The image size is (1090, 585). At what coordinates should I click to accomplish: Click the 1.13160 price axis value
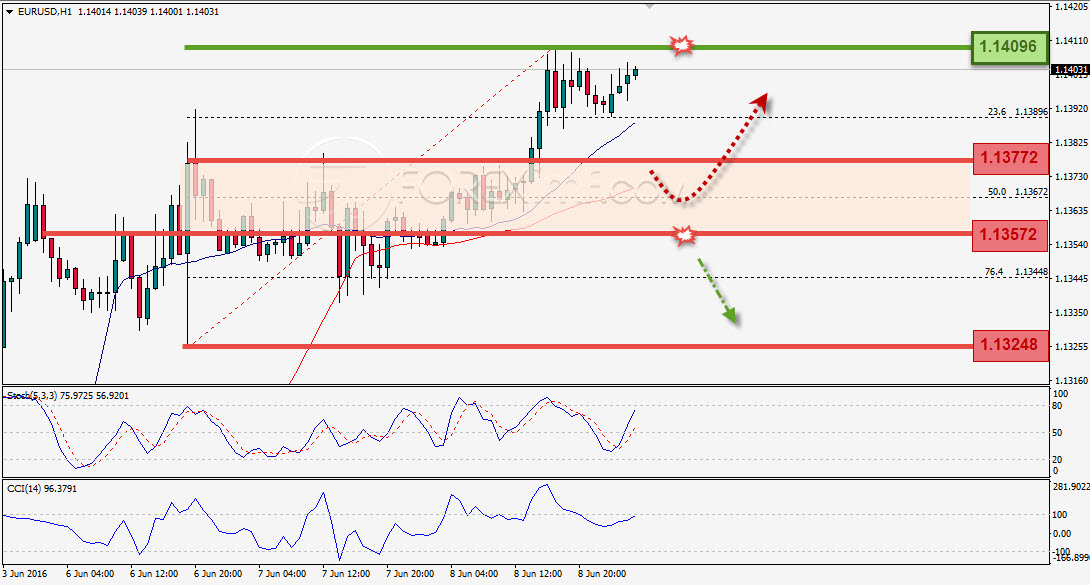coord(1071,381)
